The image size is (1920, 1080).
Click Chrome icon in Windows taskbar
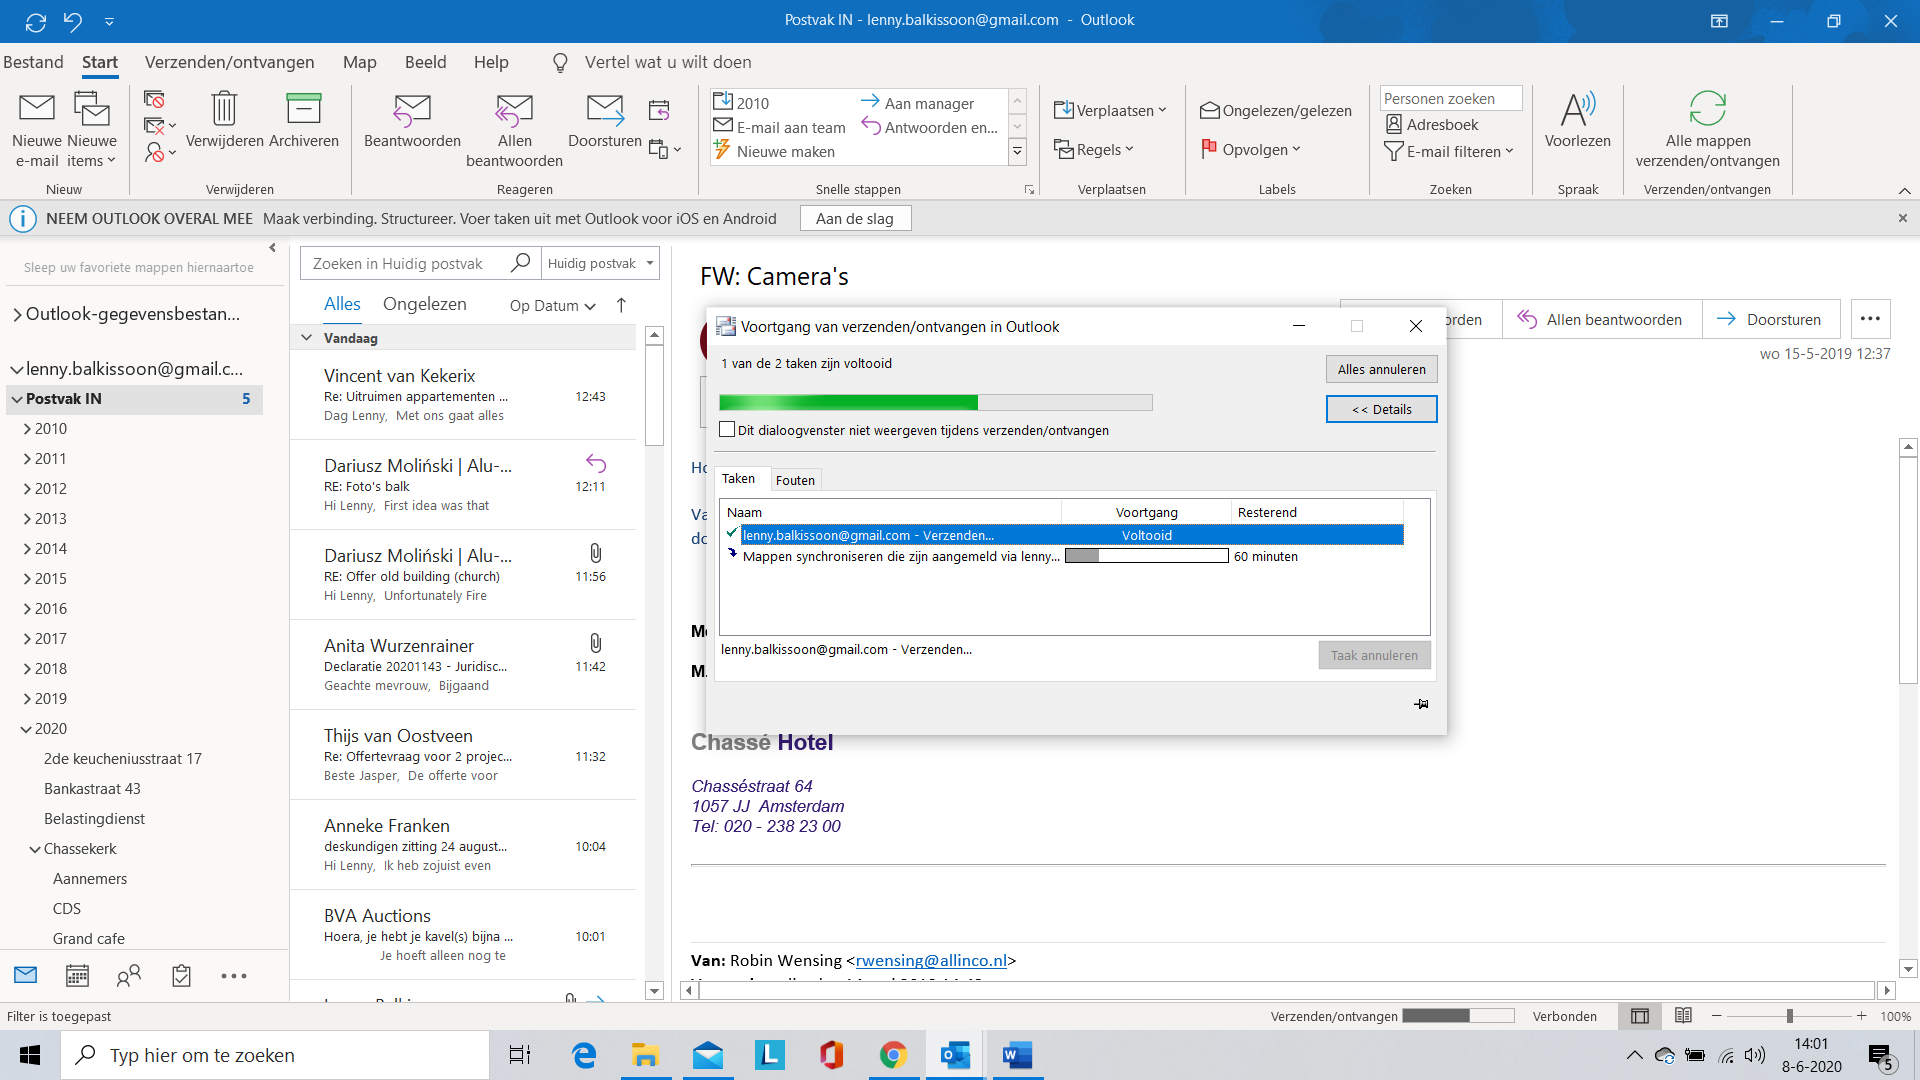click(893, 1055)
